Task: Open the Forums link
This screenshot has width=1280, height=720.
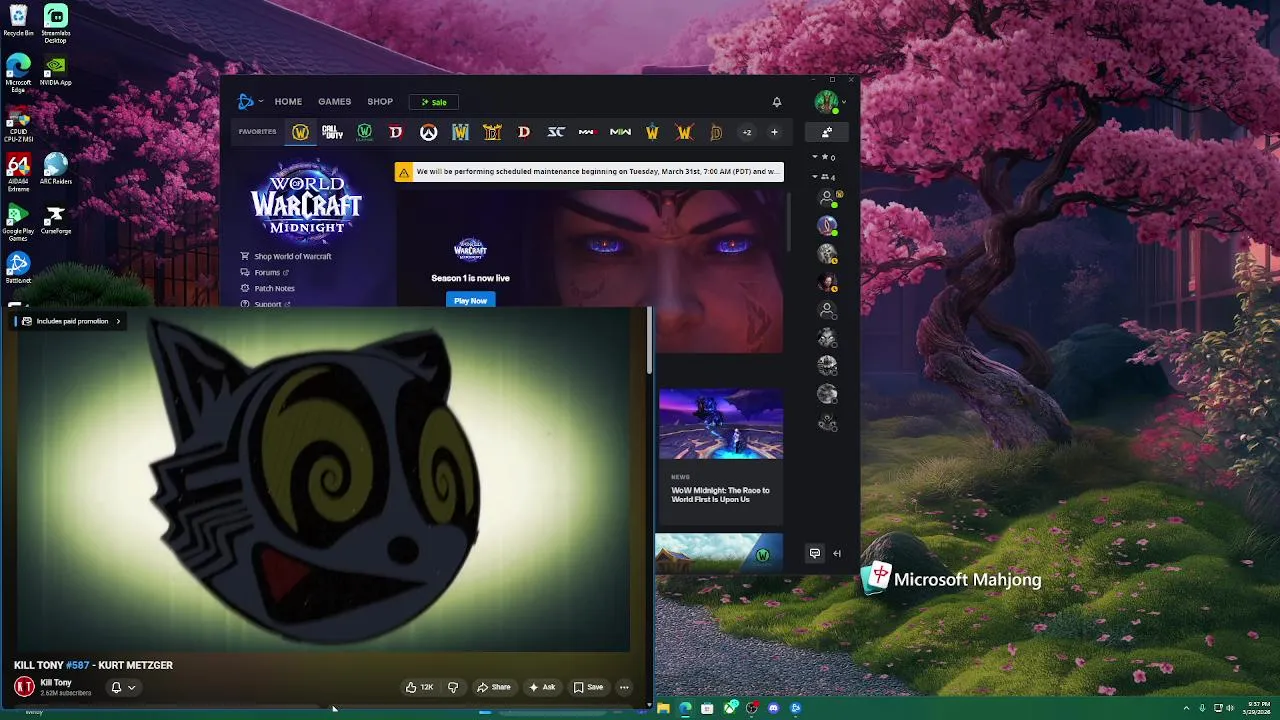Action: 267,272
